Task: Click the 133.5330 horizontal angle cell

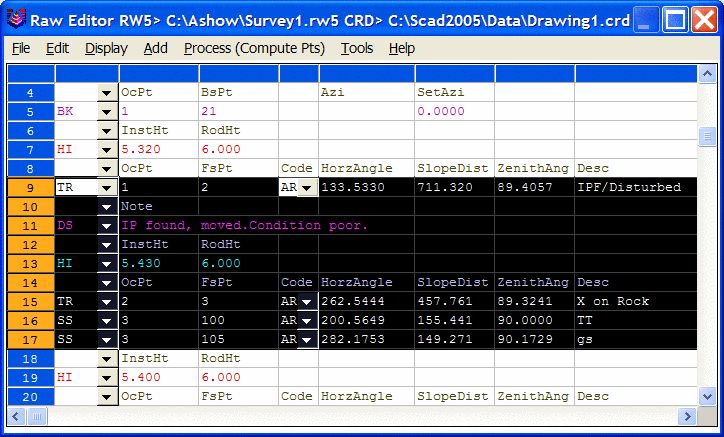Action: point(367,188)
